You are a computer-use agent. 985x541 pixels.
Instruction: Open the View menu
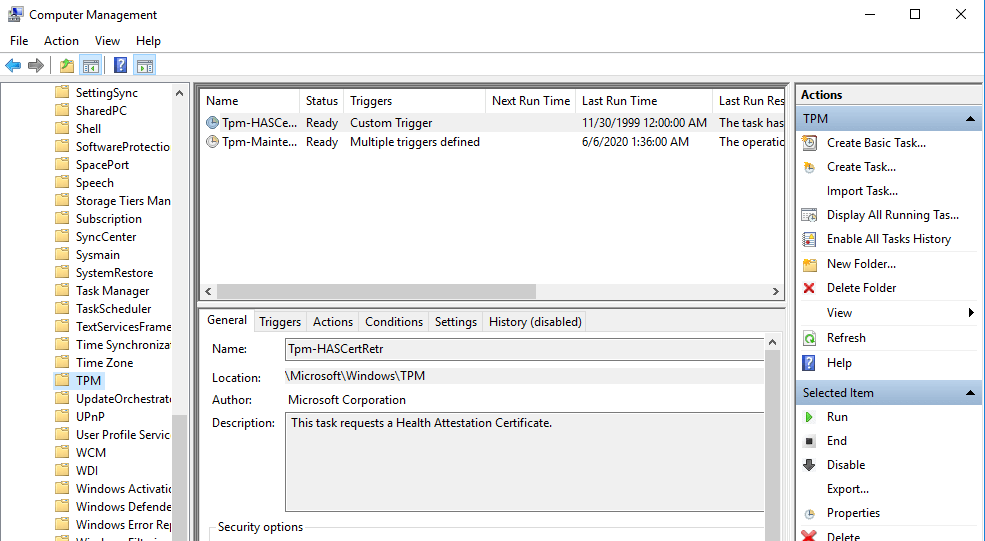click(x=107, y=41)
